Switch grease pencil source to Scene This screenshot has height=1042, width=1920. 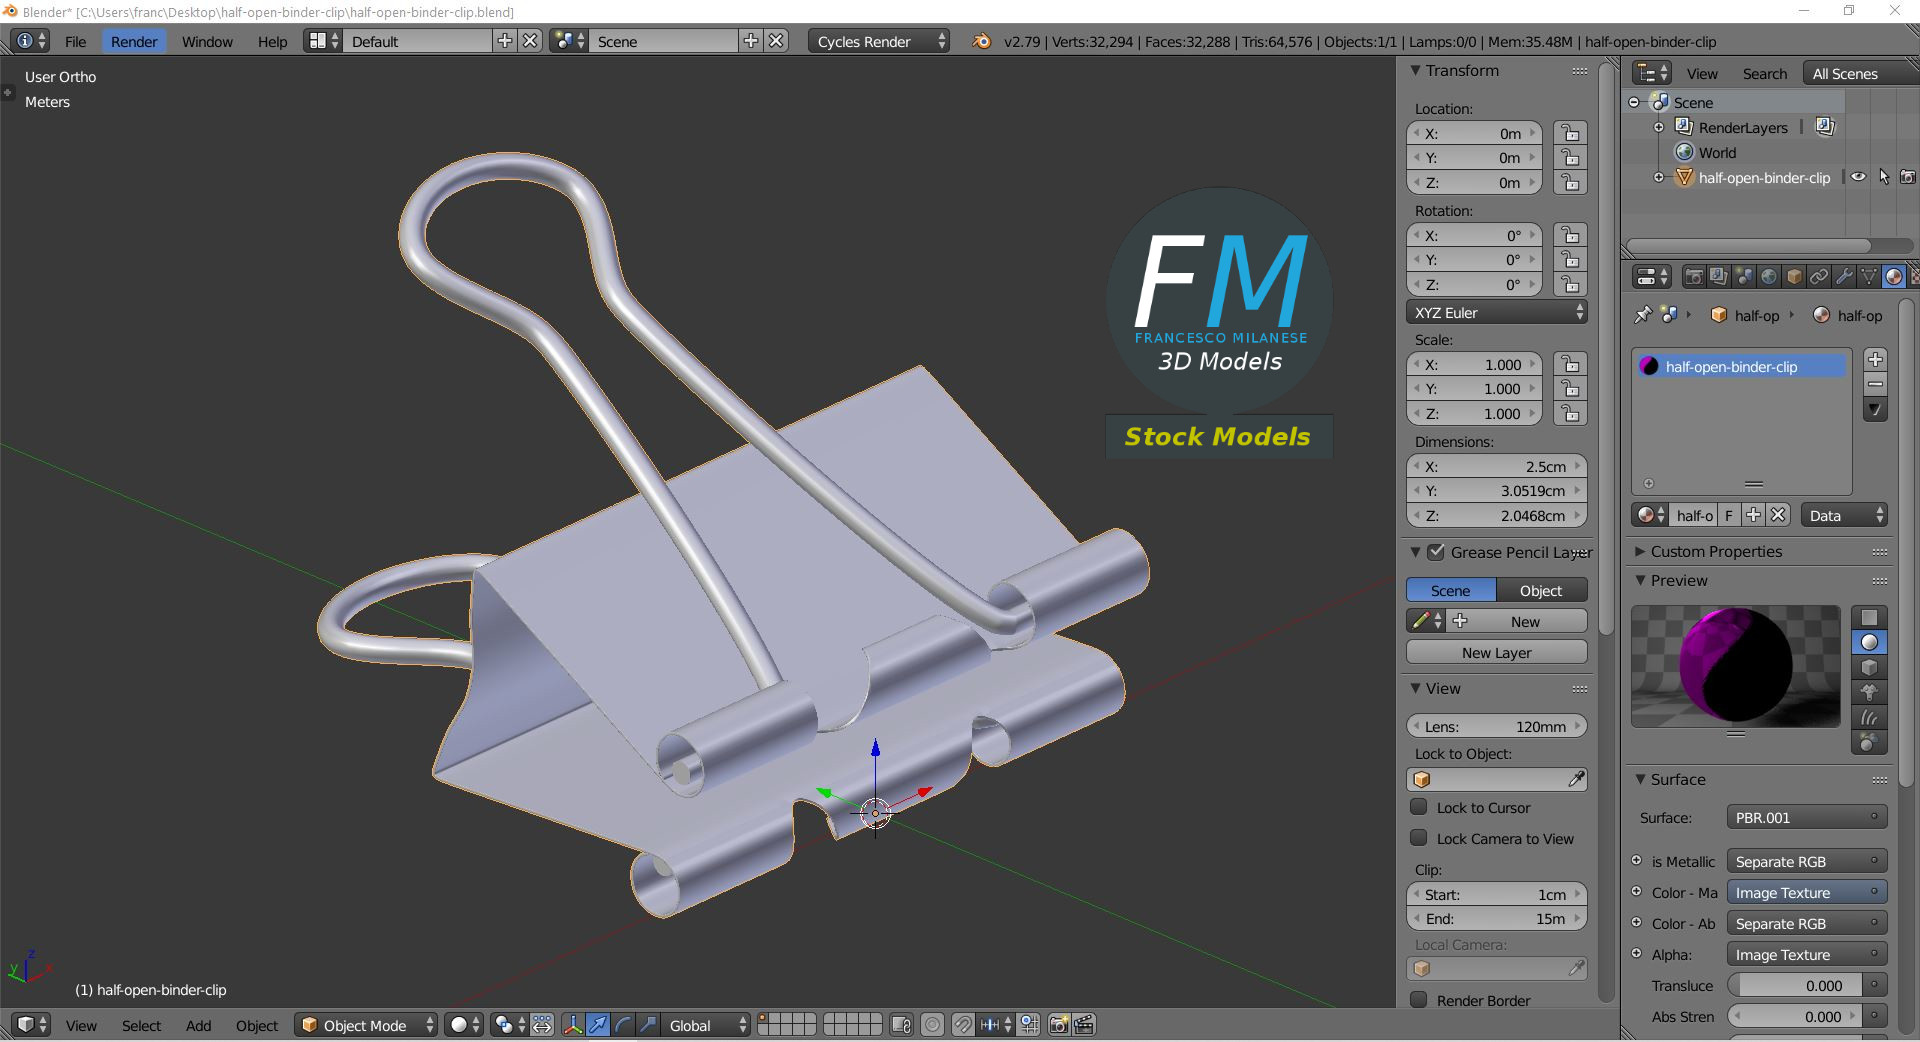[1451, 590]
